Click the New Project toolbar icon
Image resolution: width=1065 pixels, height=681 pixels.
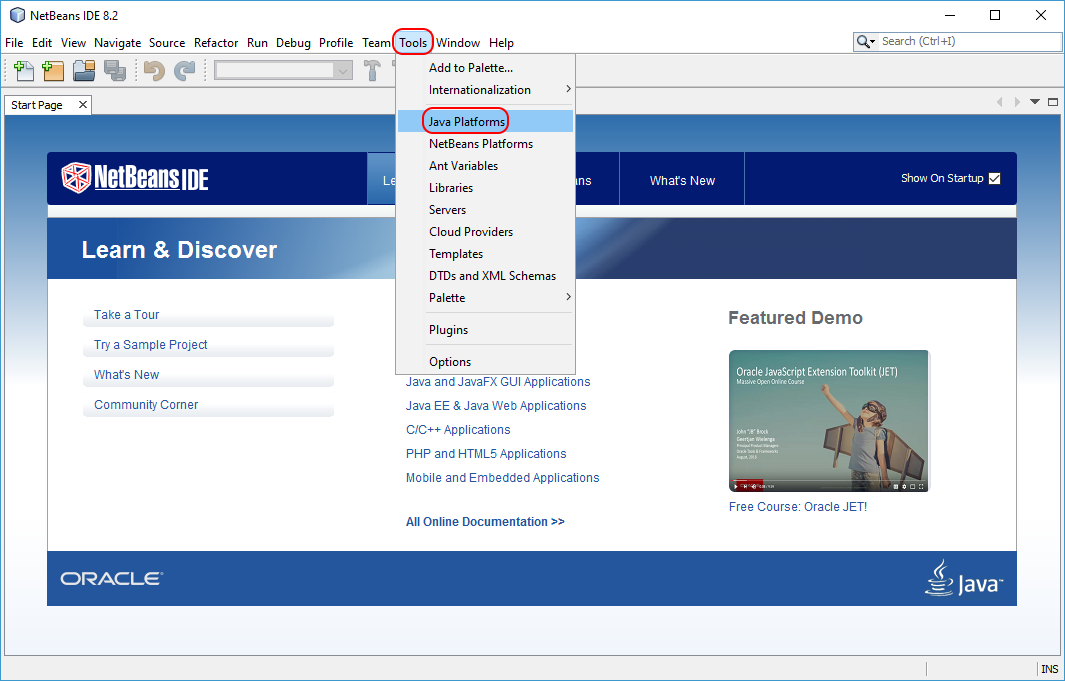coord(53,71)
